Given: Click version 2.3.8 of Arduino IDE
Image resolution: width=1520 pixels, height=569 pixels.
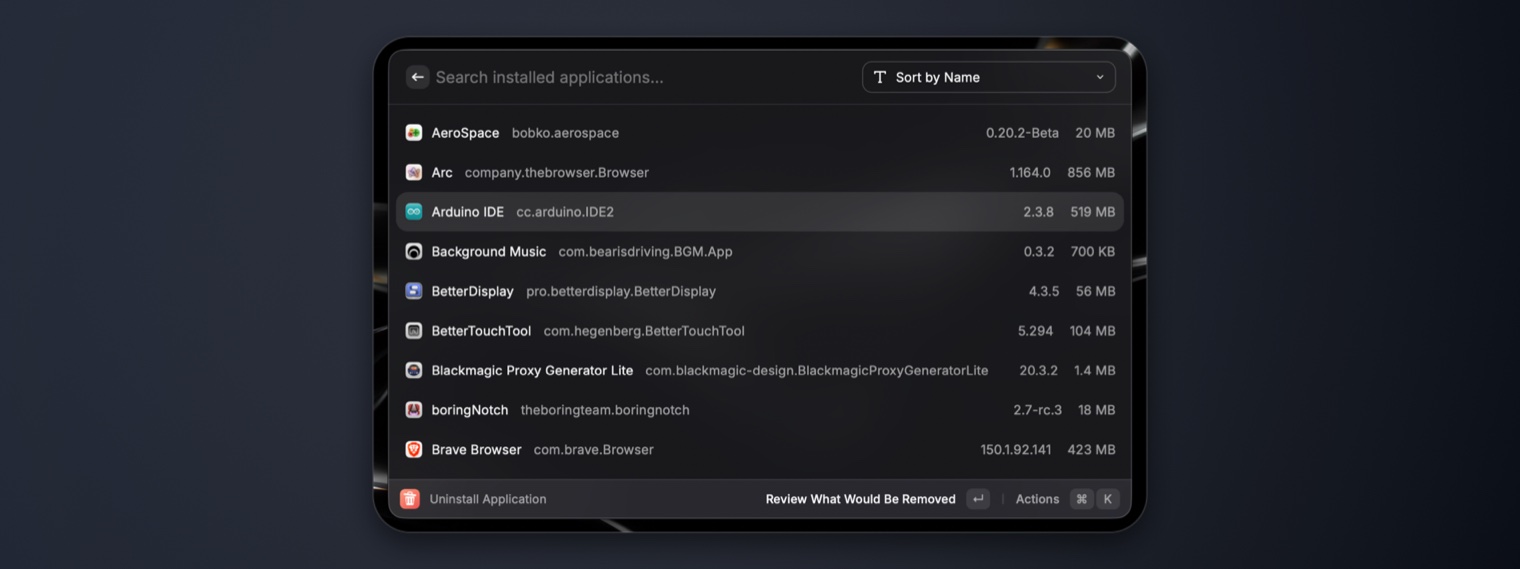Looking at the screenshot, I should (1038, 212).
